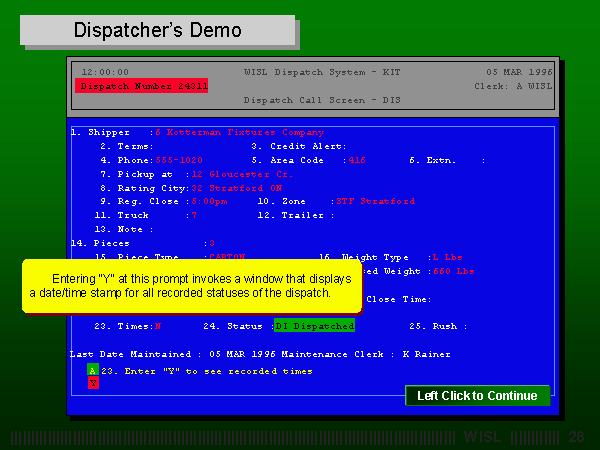Image resolution: width=600 pixels, height=450 pixels.
Task: Click the red Dispatch Number 24311 label
Action: pos(141,86)
